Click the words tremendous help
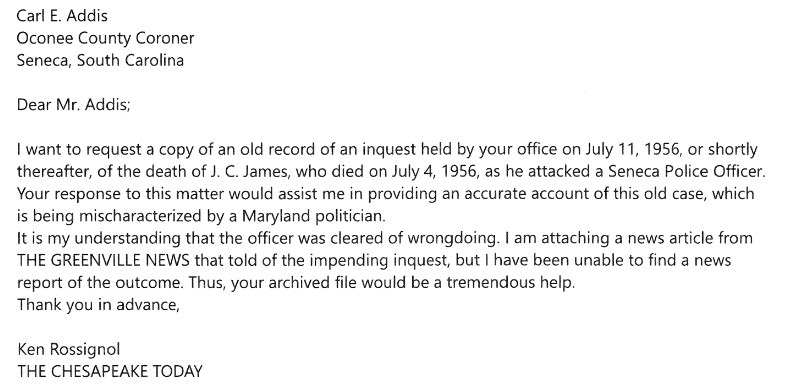The width and height of the screenshot is (787, 386). coord(510,283)
